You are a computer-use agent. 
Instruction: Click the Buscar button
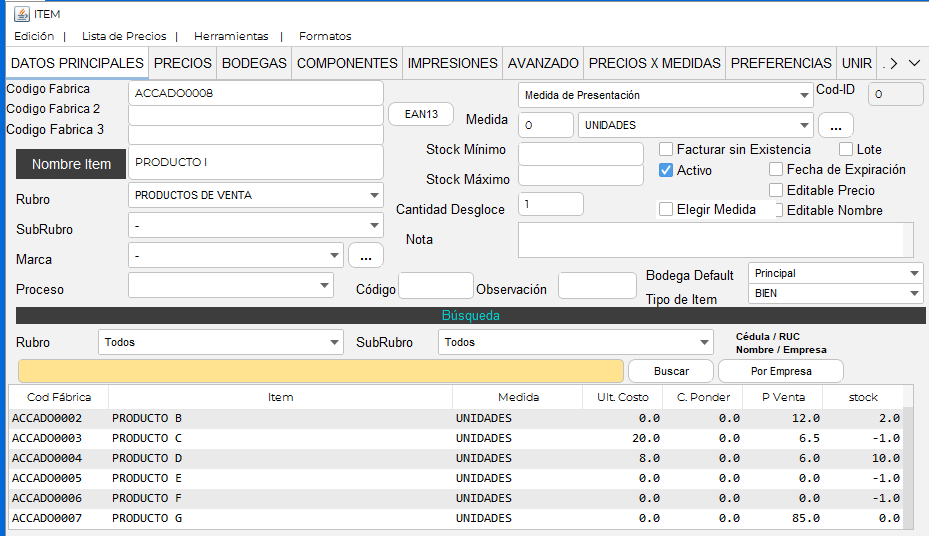[x=671, y=371]
